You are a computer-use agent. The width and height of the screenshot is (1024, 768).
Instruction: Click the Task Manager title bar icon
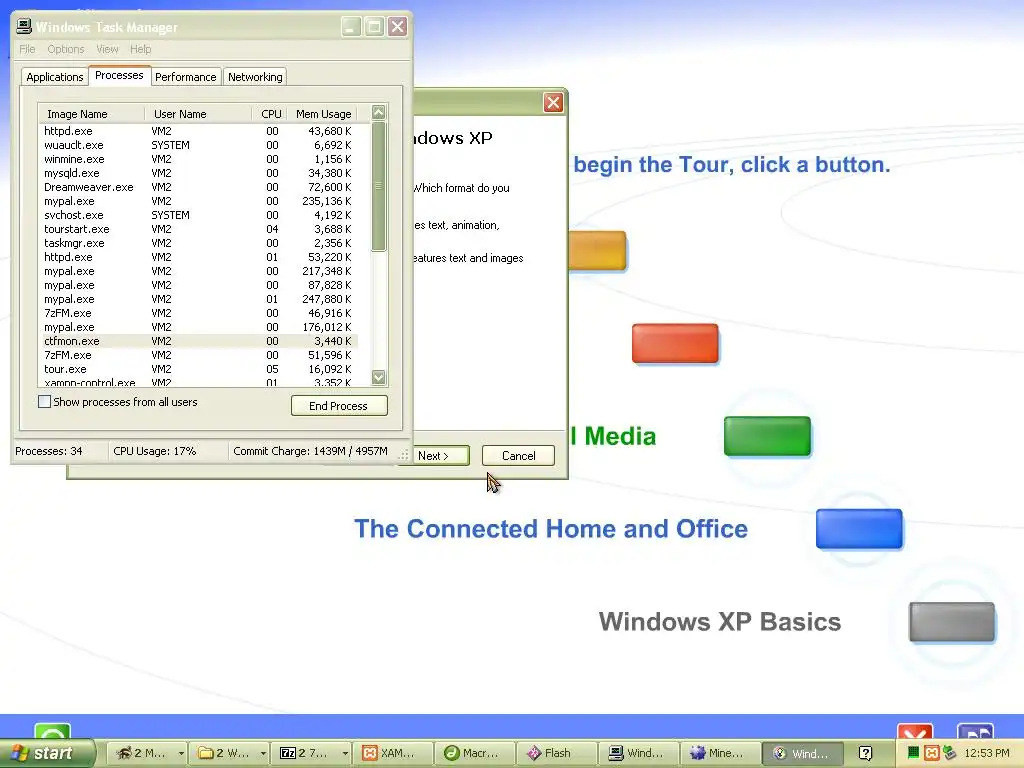[x=24, y=26]
